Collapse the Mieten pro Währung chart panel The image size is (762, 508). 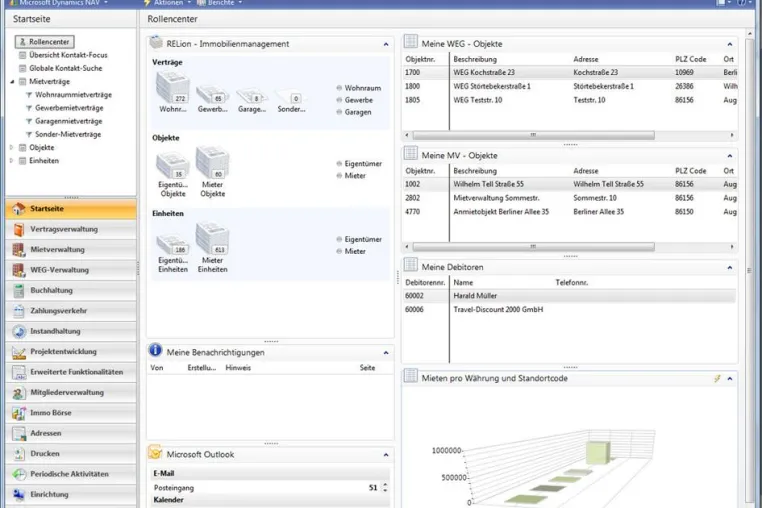[x=729, y=379]
